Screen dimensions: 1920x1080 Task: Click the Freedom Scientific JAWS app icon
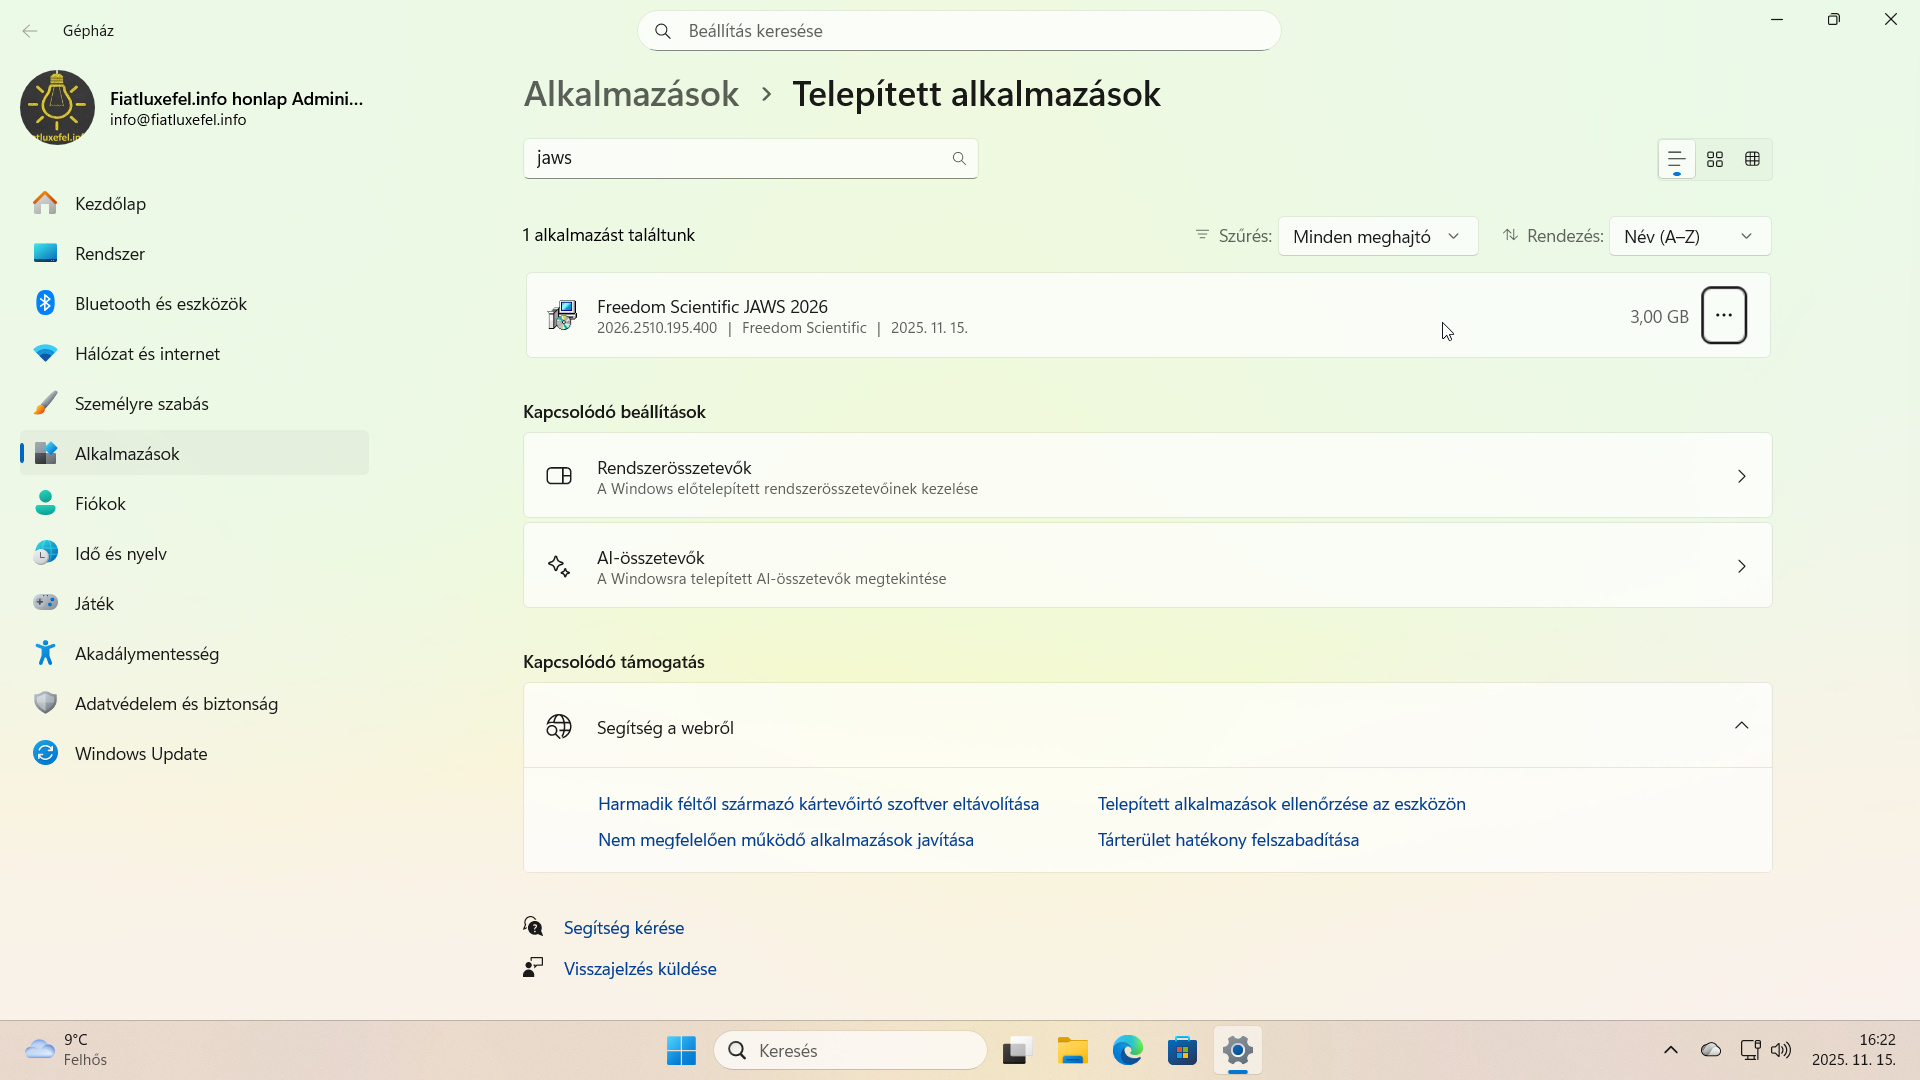(562, 315)
